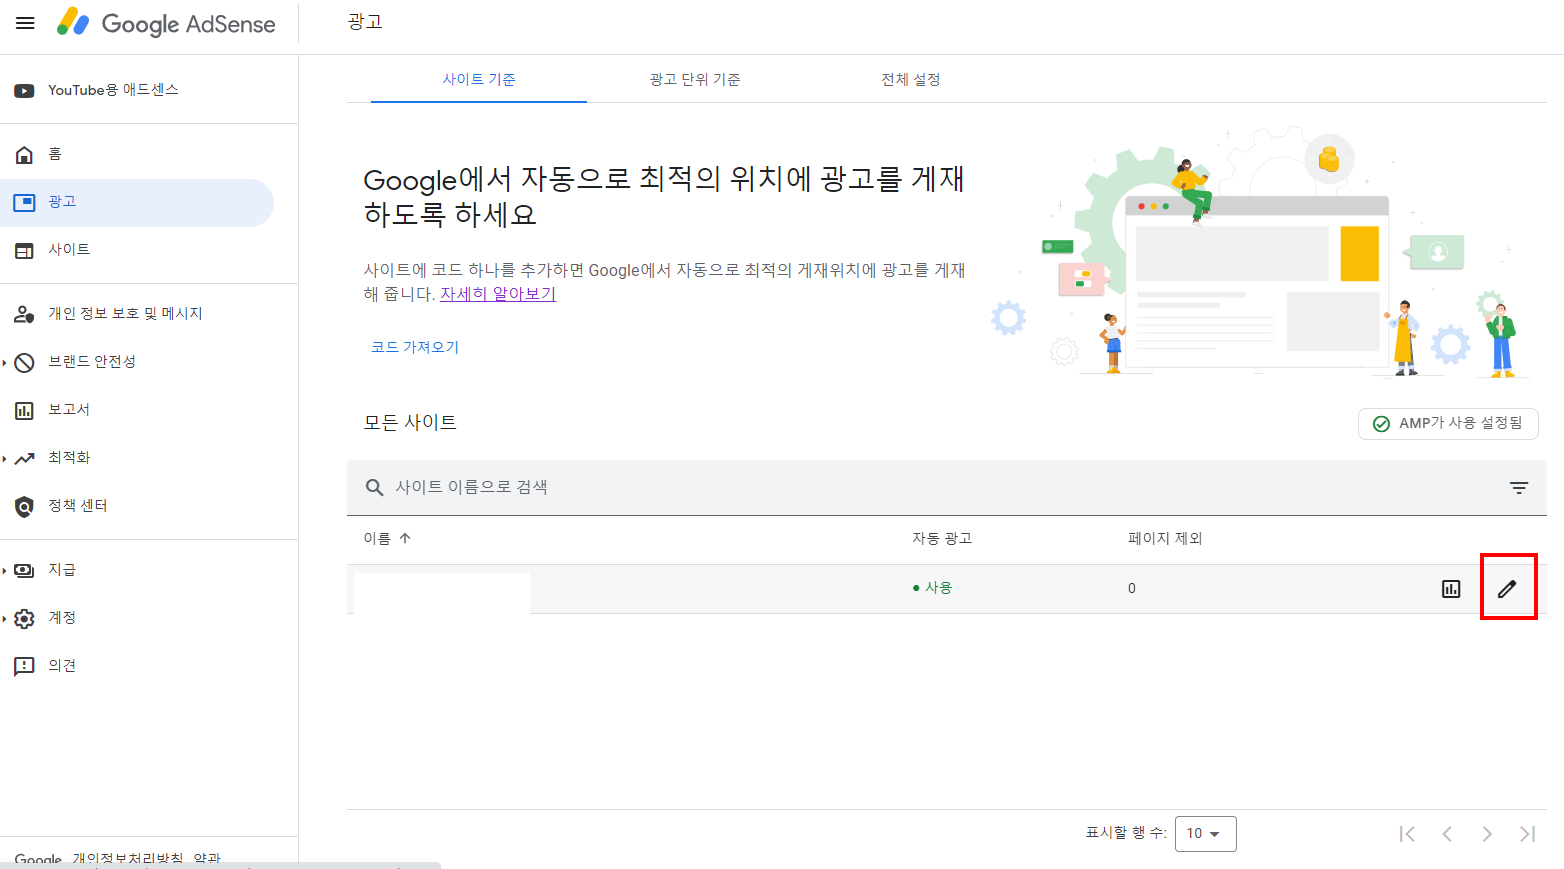Click the Google AdSense logo

coord(166,23)
